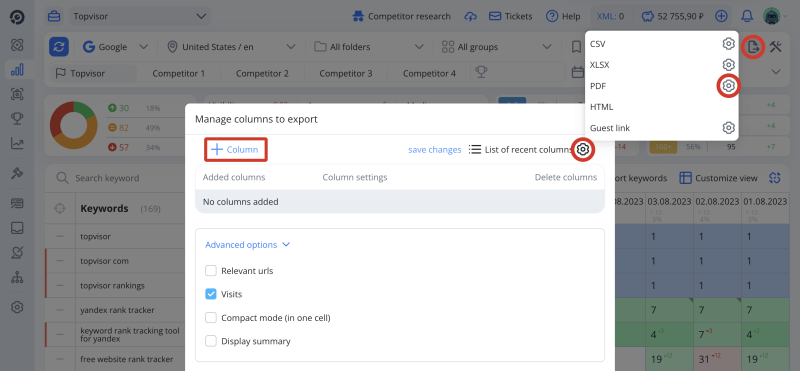Click the + Column button
The image size is (800, 371).
(236, 150)
